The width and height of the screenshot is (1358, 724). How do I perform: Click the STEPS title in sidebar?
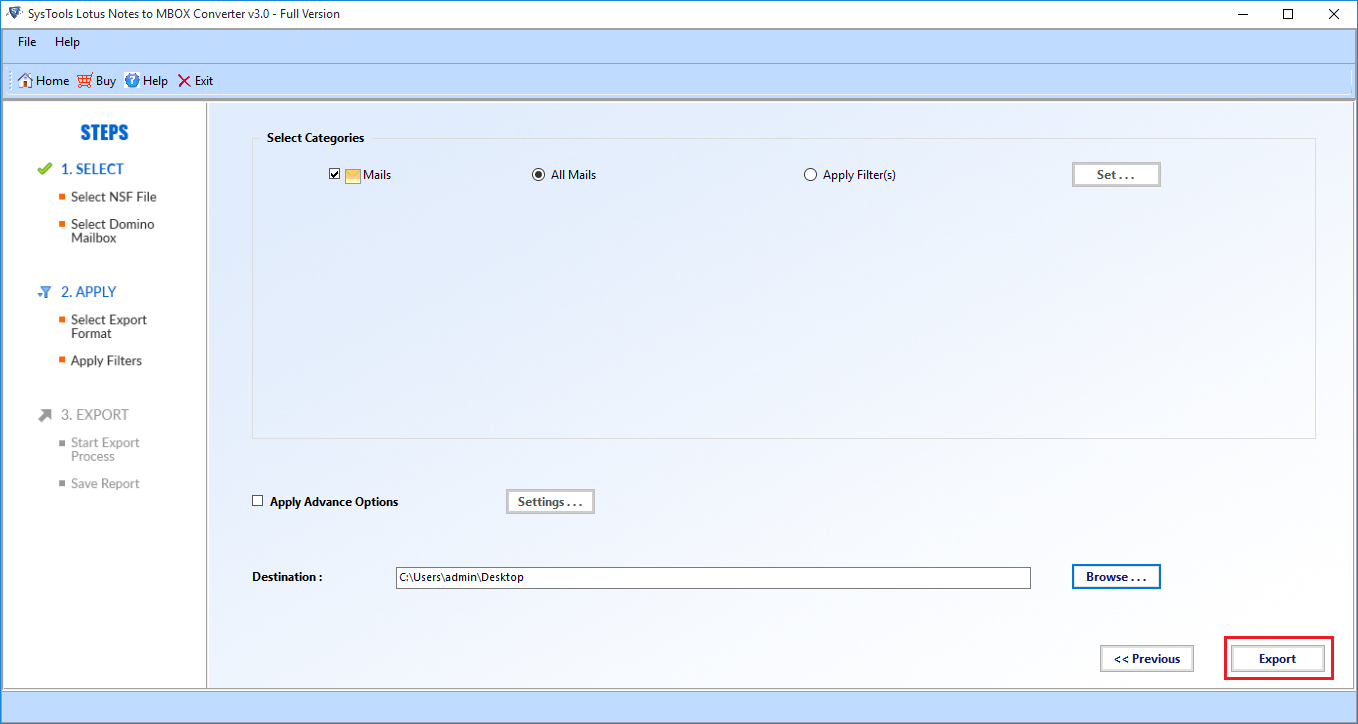pyautogui.click(x=104, y=133)
